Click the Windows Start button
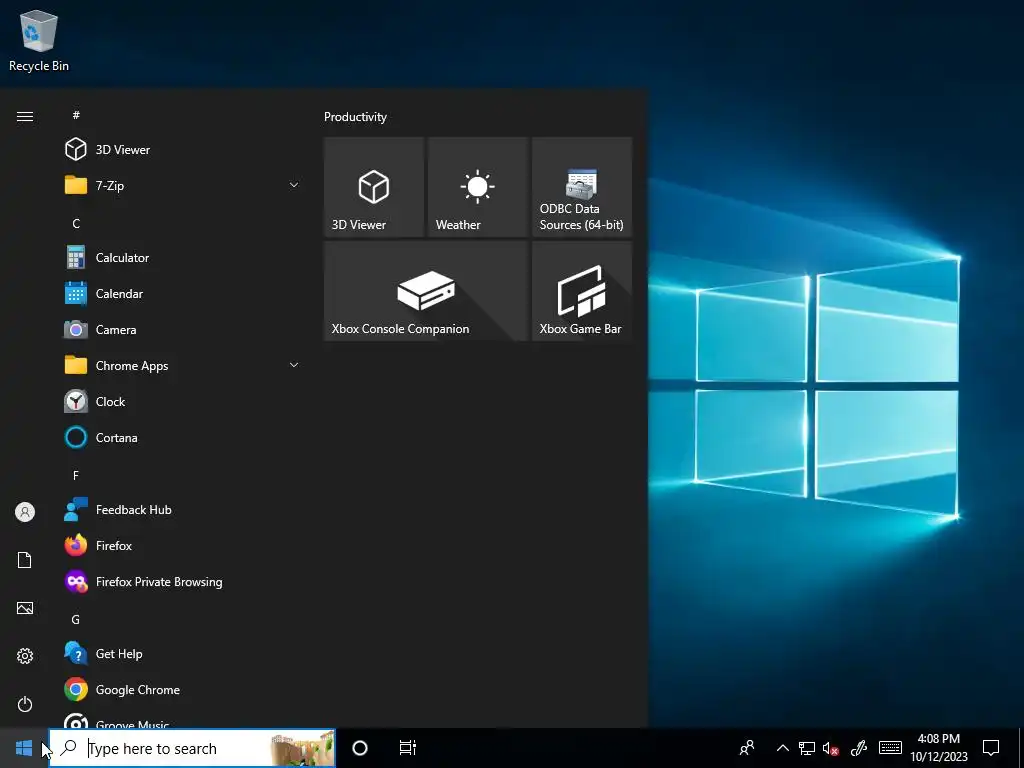This screenshot has height=768, width=1024. coord(24,748)
